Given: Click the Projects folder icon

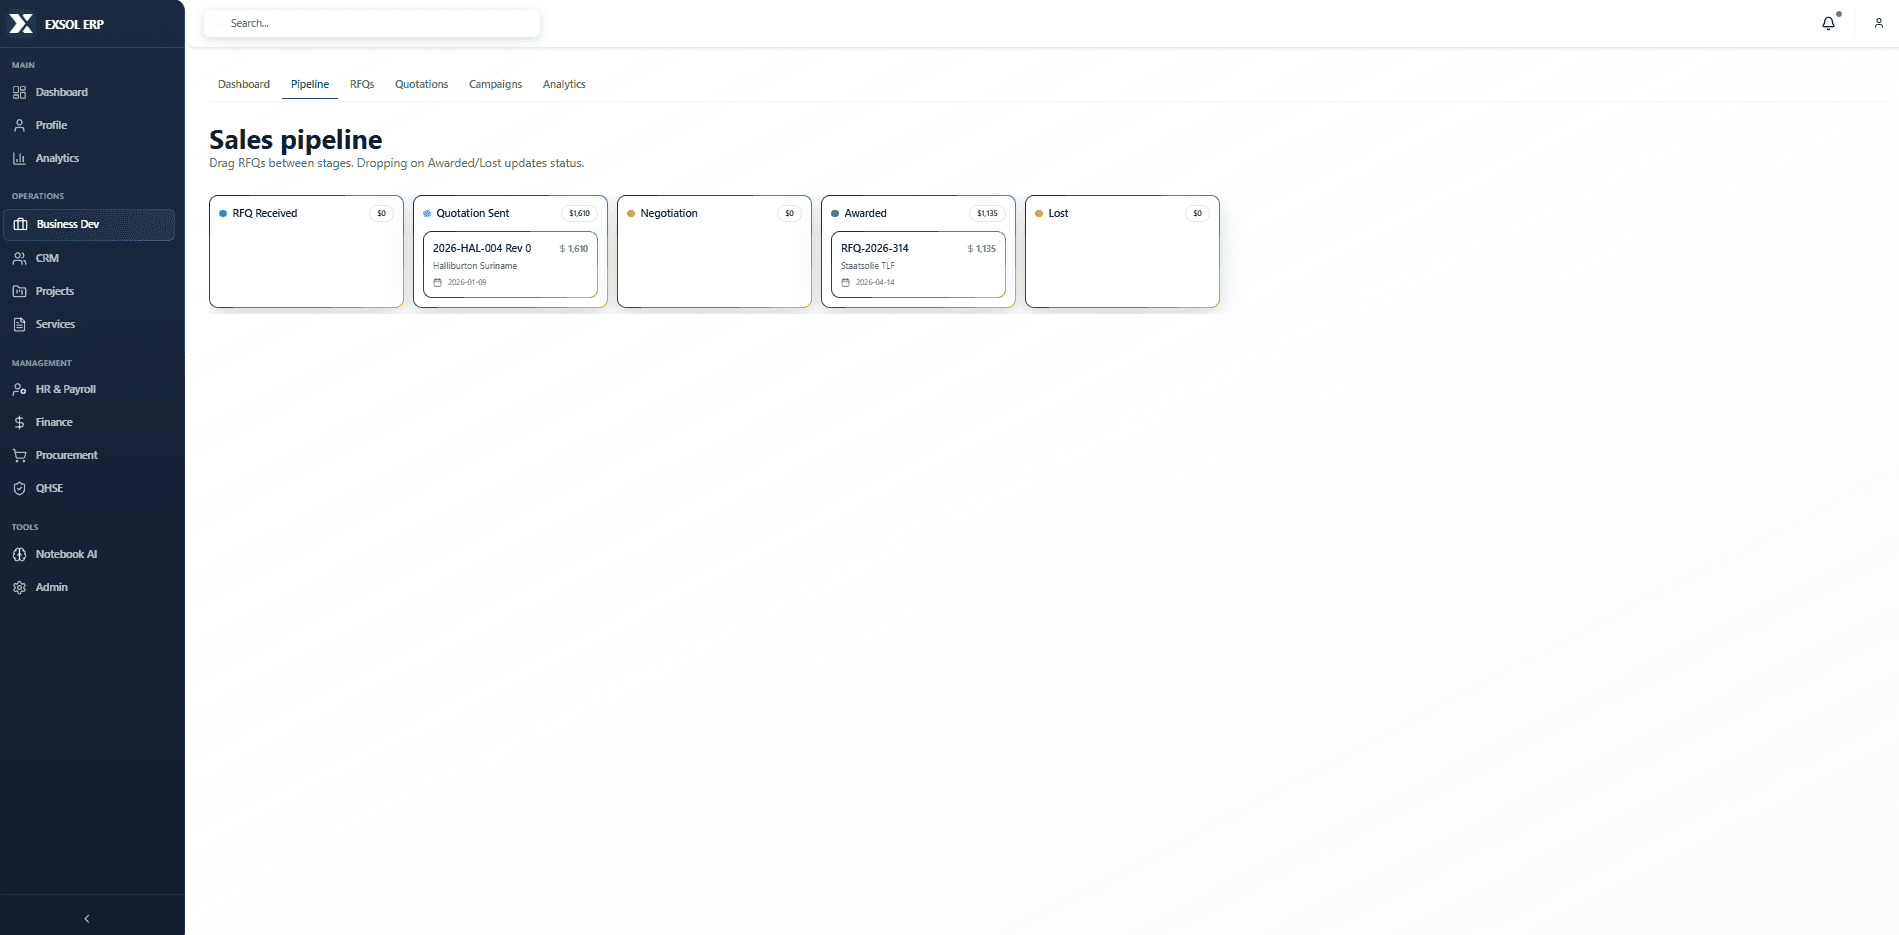Looking at the screenshot, I should click(19, 291).
